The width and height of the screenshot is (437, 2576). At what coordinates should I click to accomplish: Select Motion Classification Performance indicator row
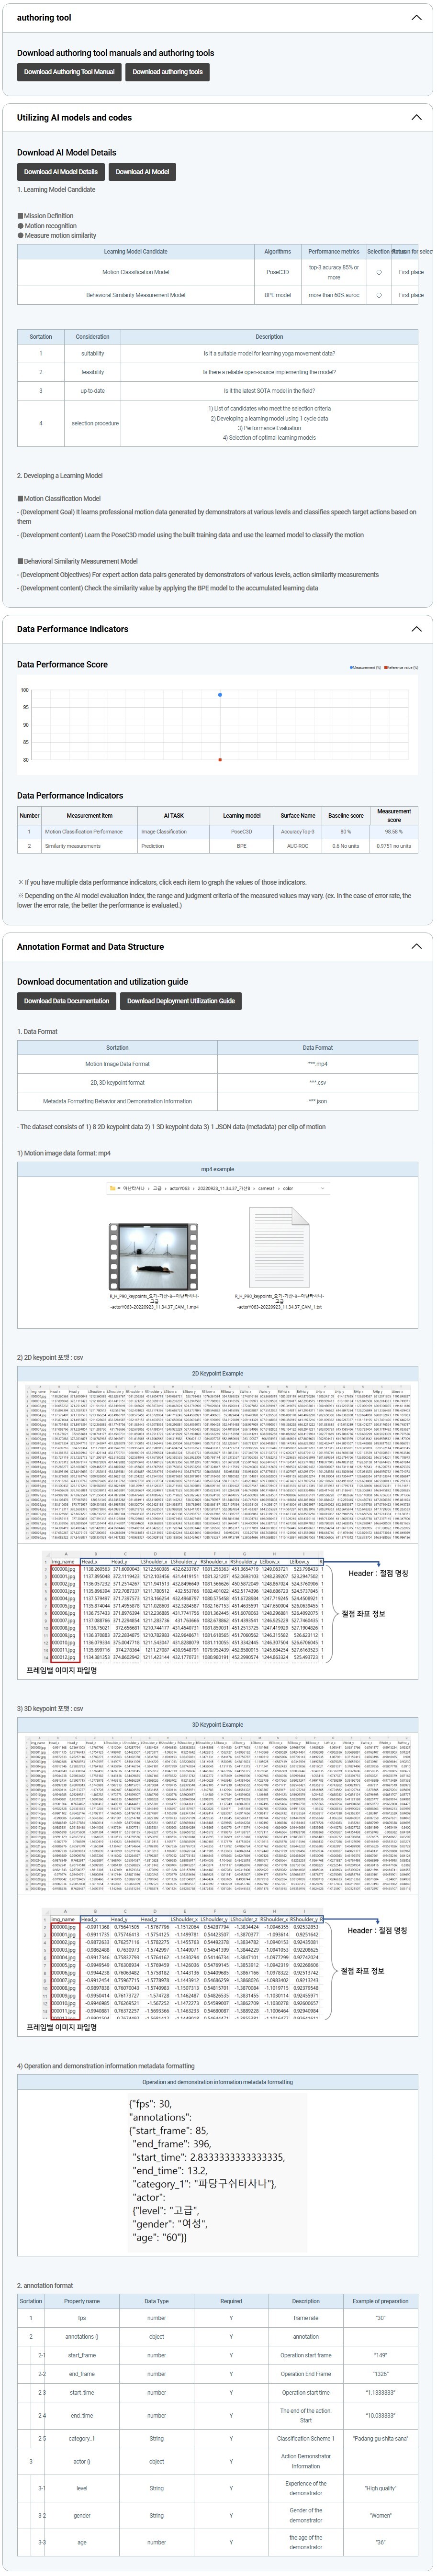click(84, 831)
